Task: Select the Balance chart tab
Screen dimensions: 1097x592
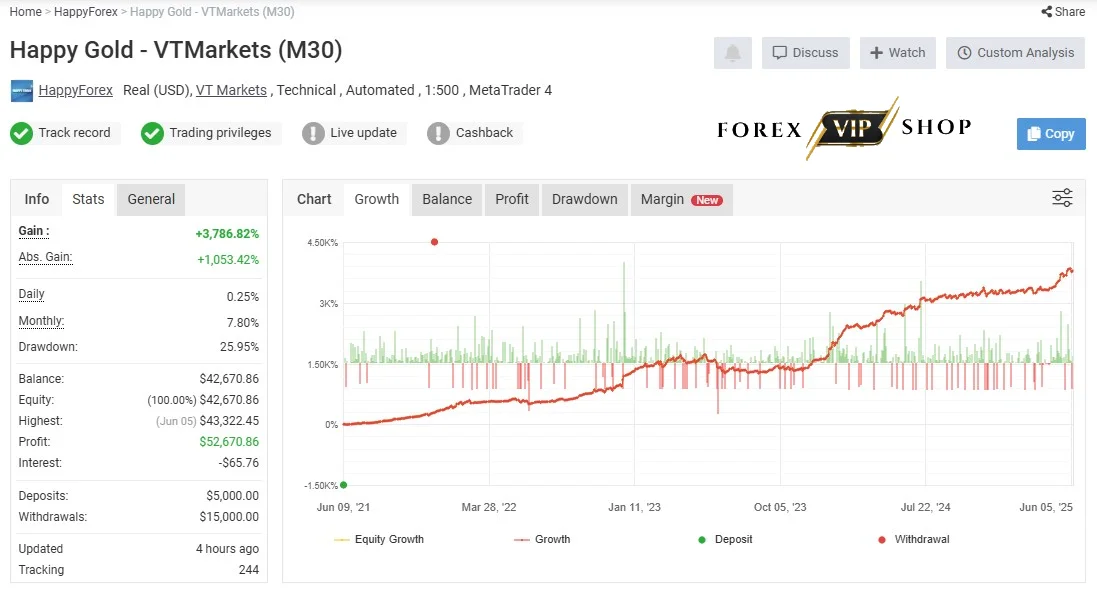Action: pyautogui.click(x=447, y=199)
